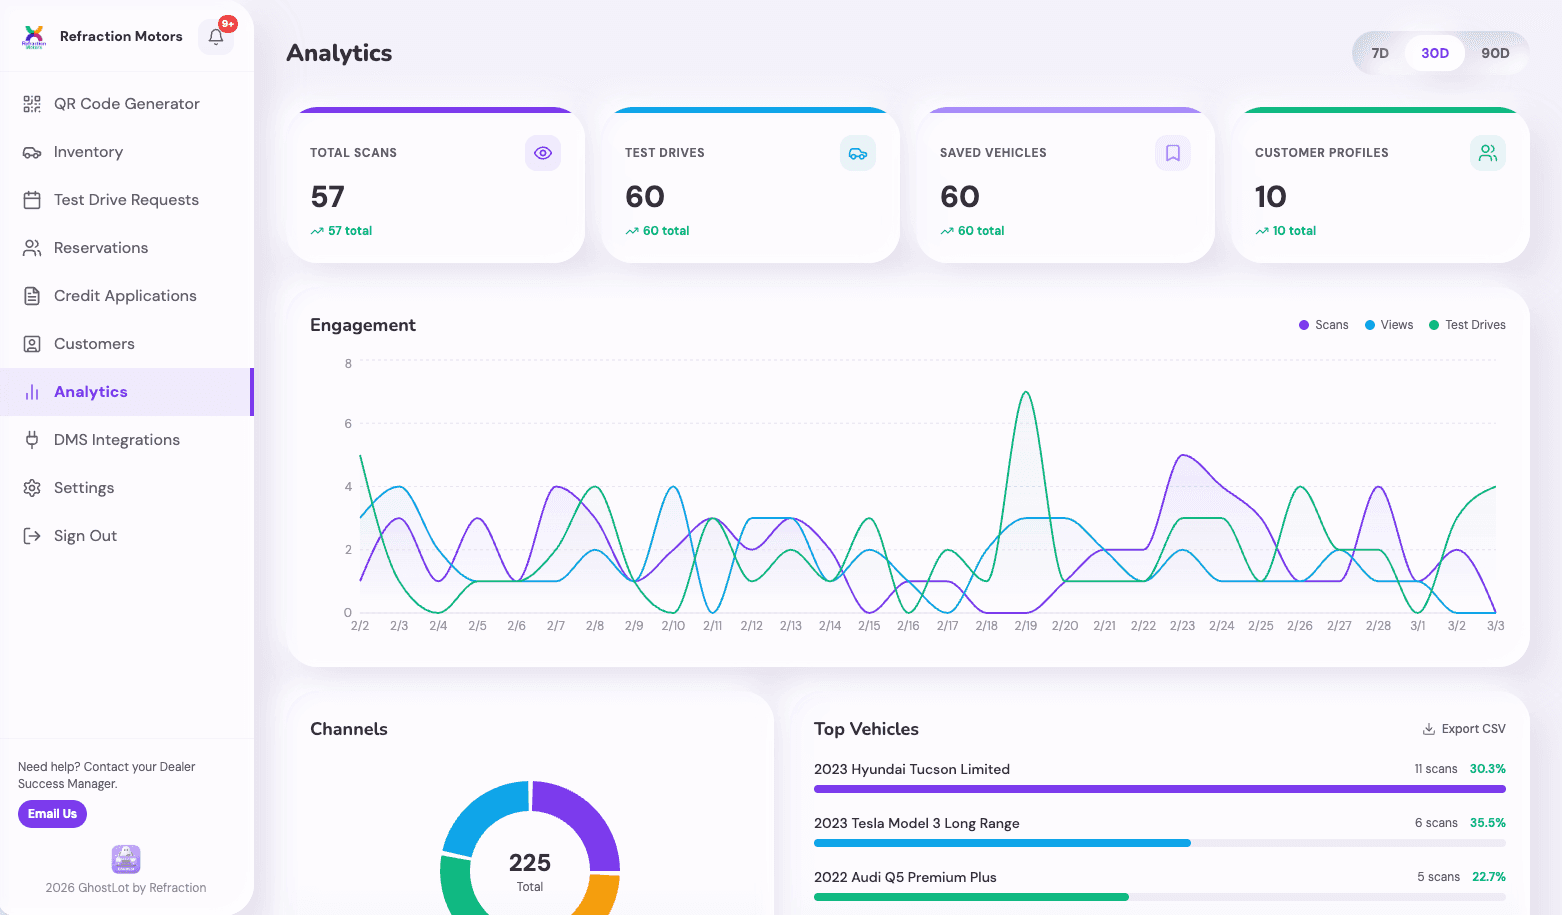Hide Test Drives series in chart legend
The height and width of the screenshot is (915, 1562).
click(x=1467, y=325)
